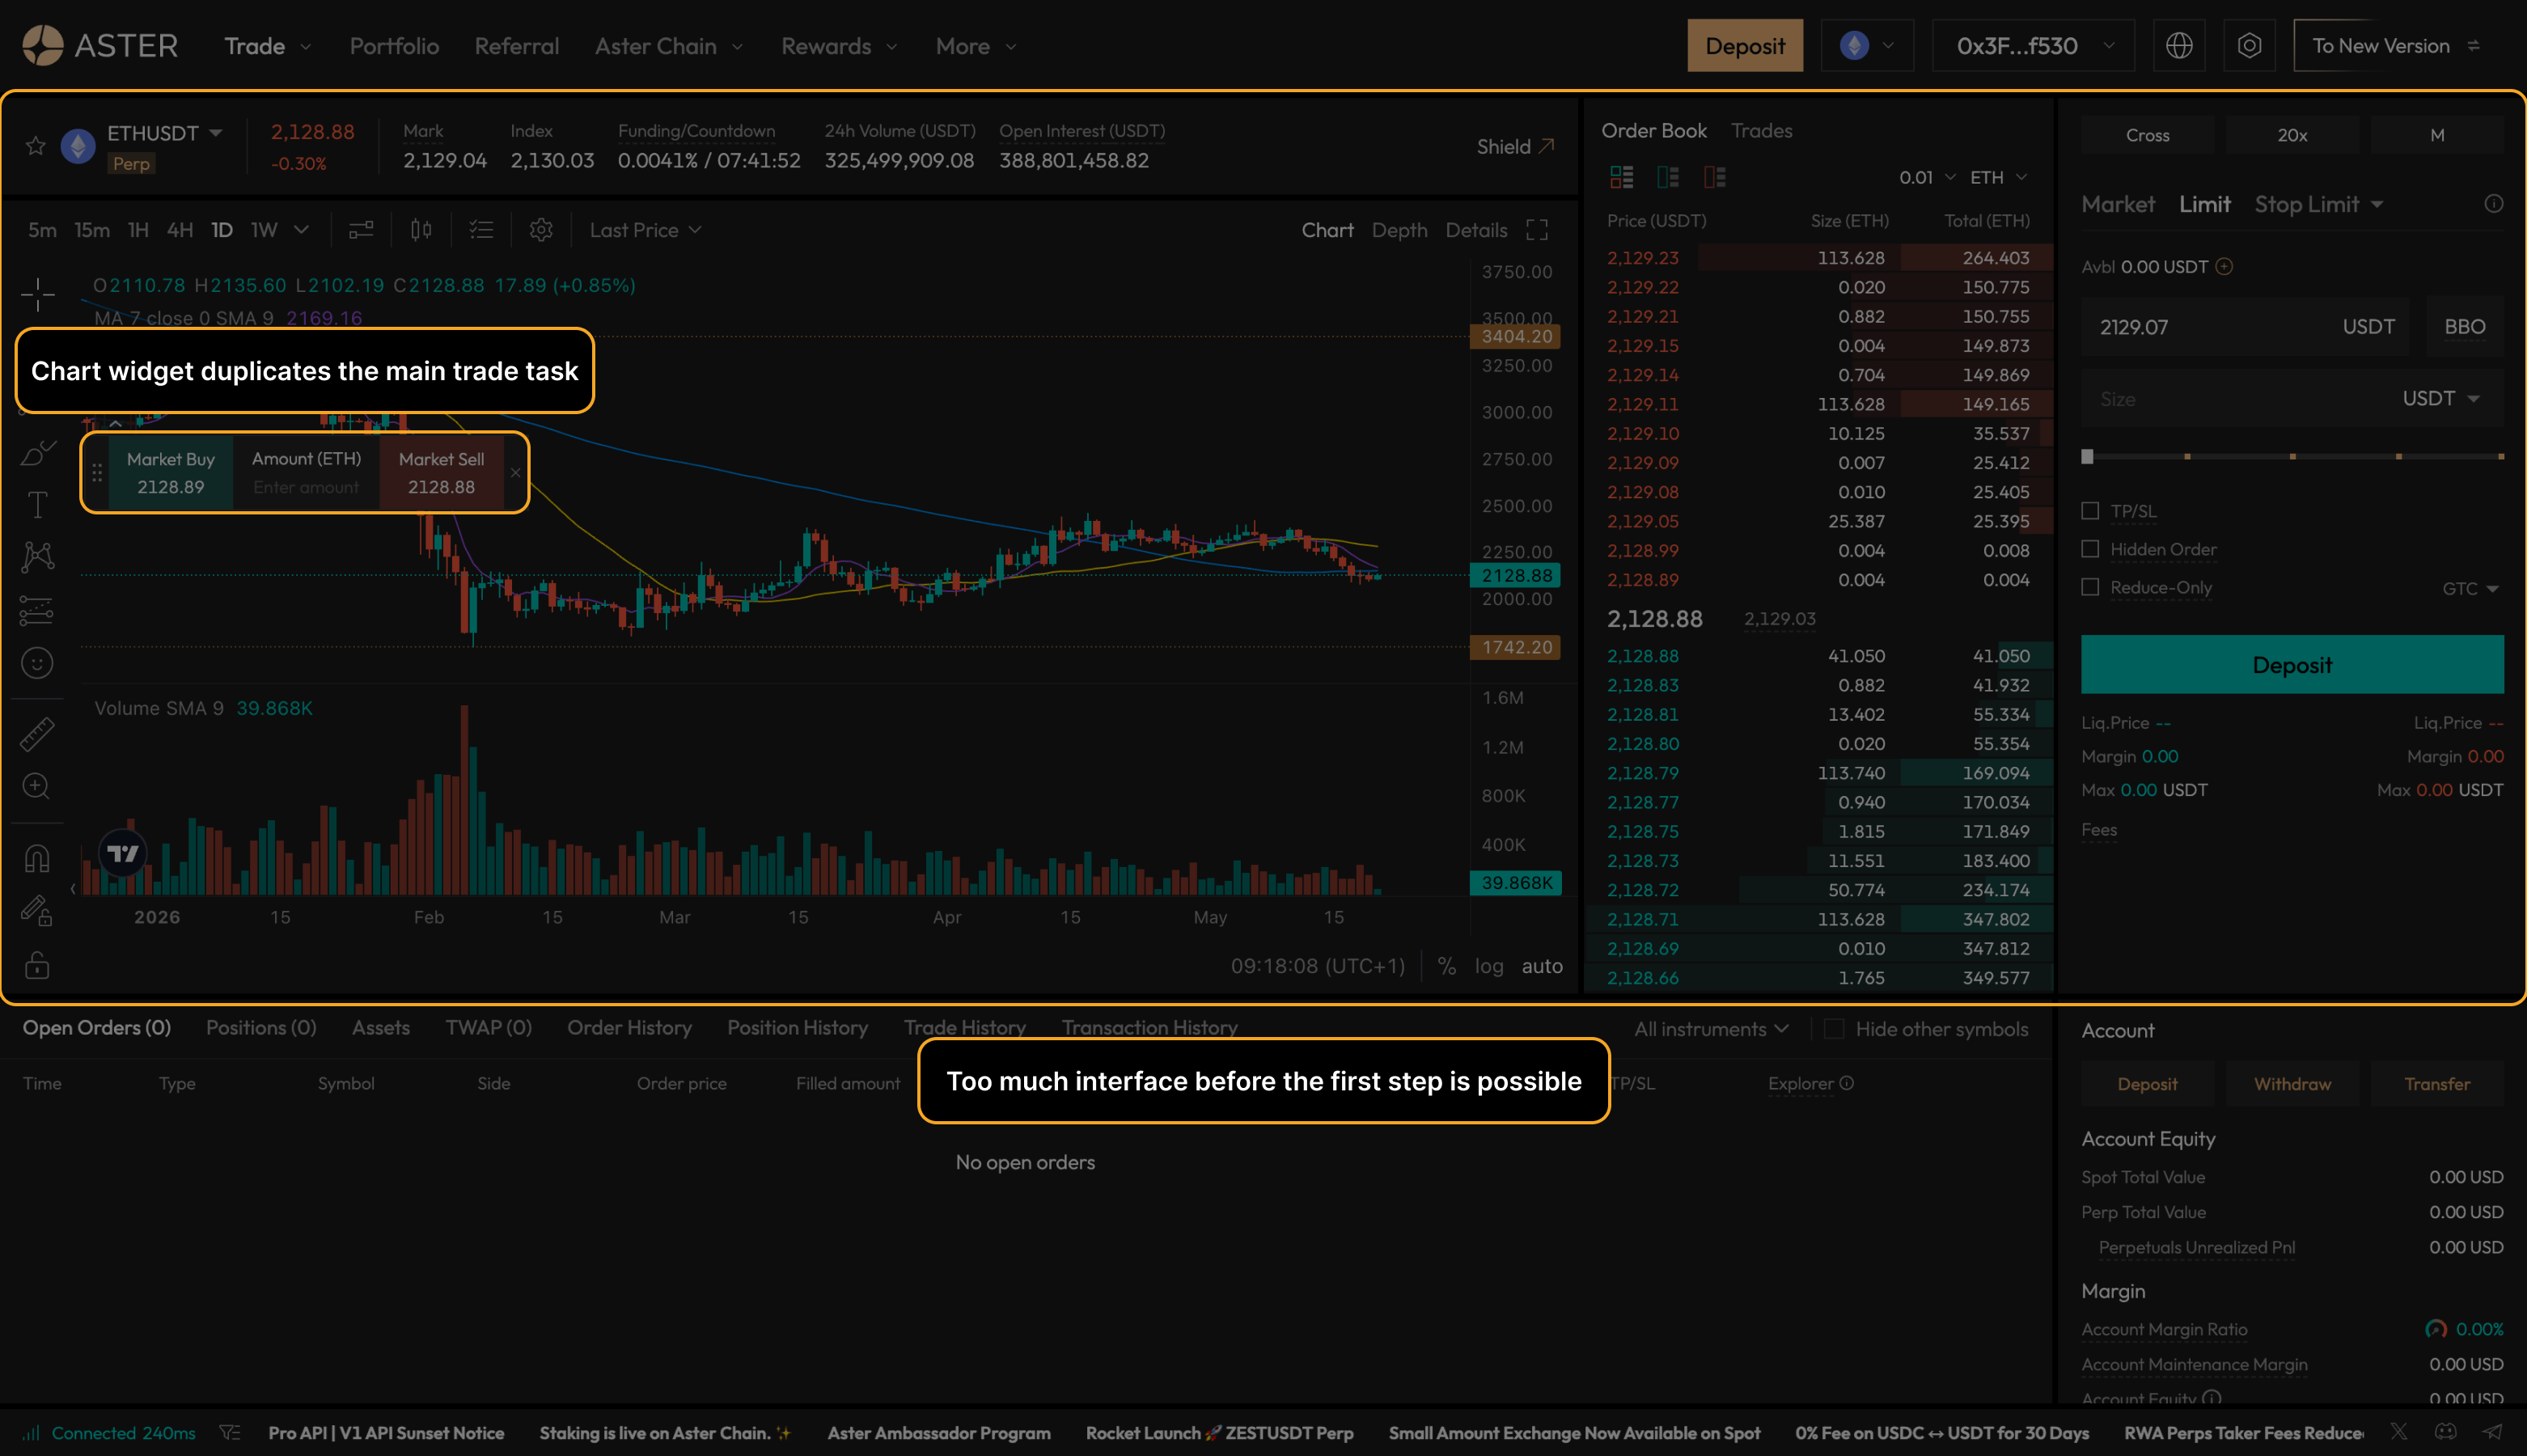Select the Text annotation tool

point(38,505)
